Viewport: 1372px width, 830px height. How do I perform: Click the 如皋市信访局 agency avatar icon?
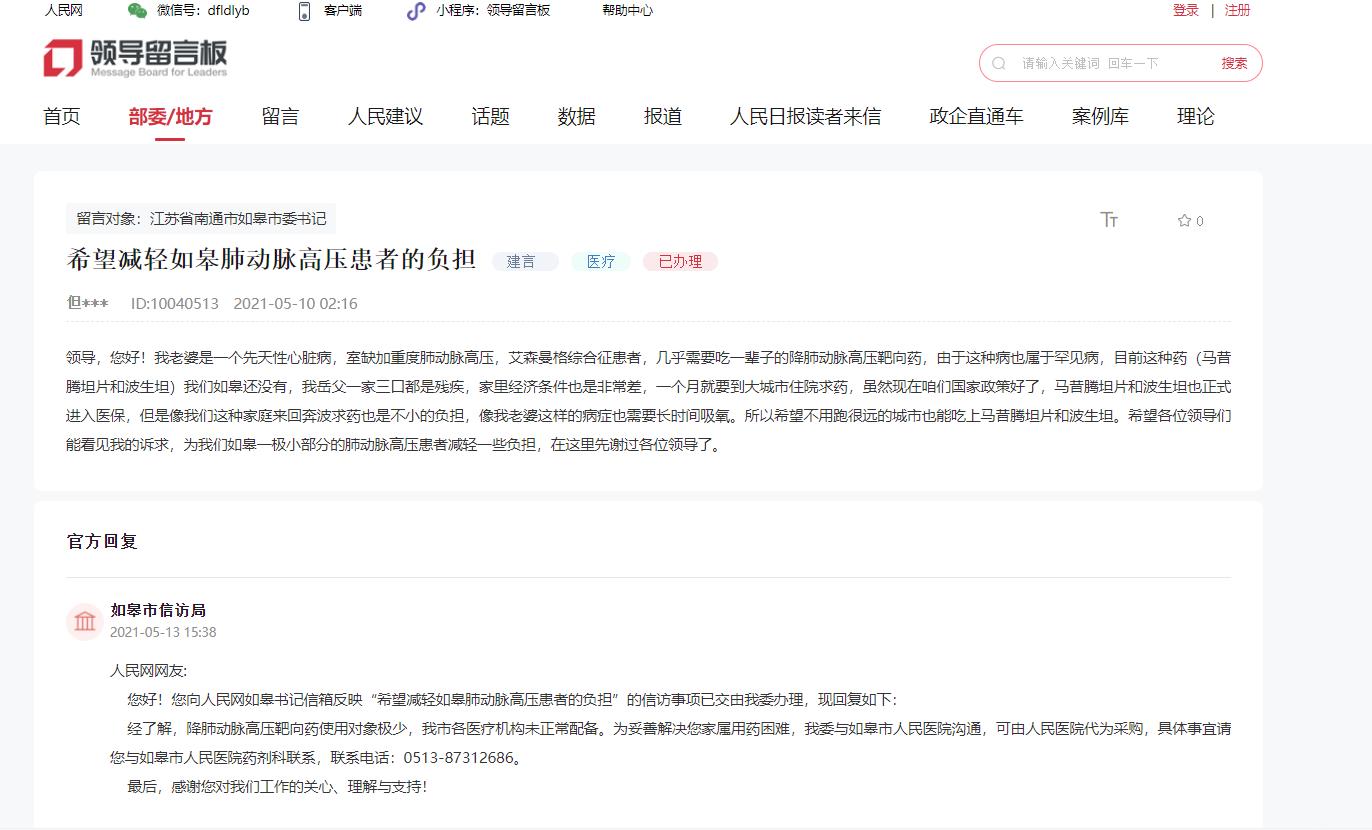(85, 621)
